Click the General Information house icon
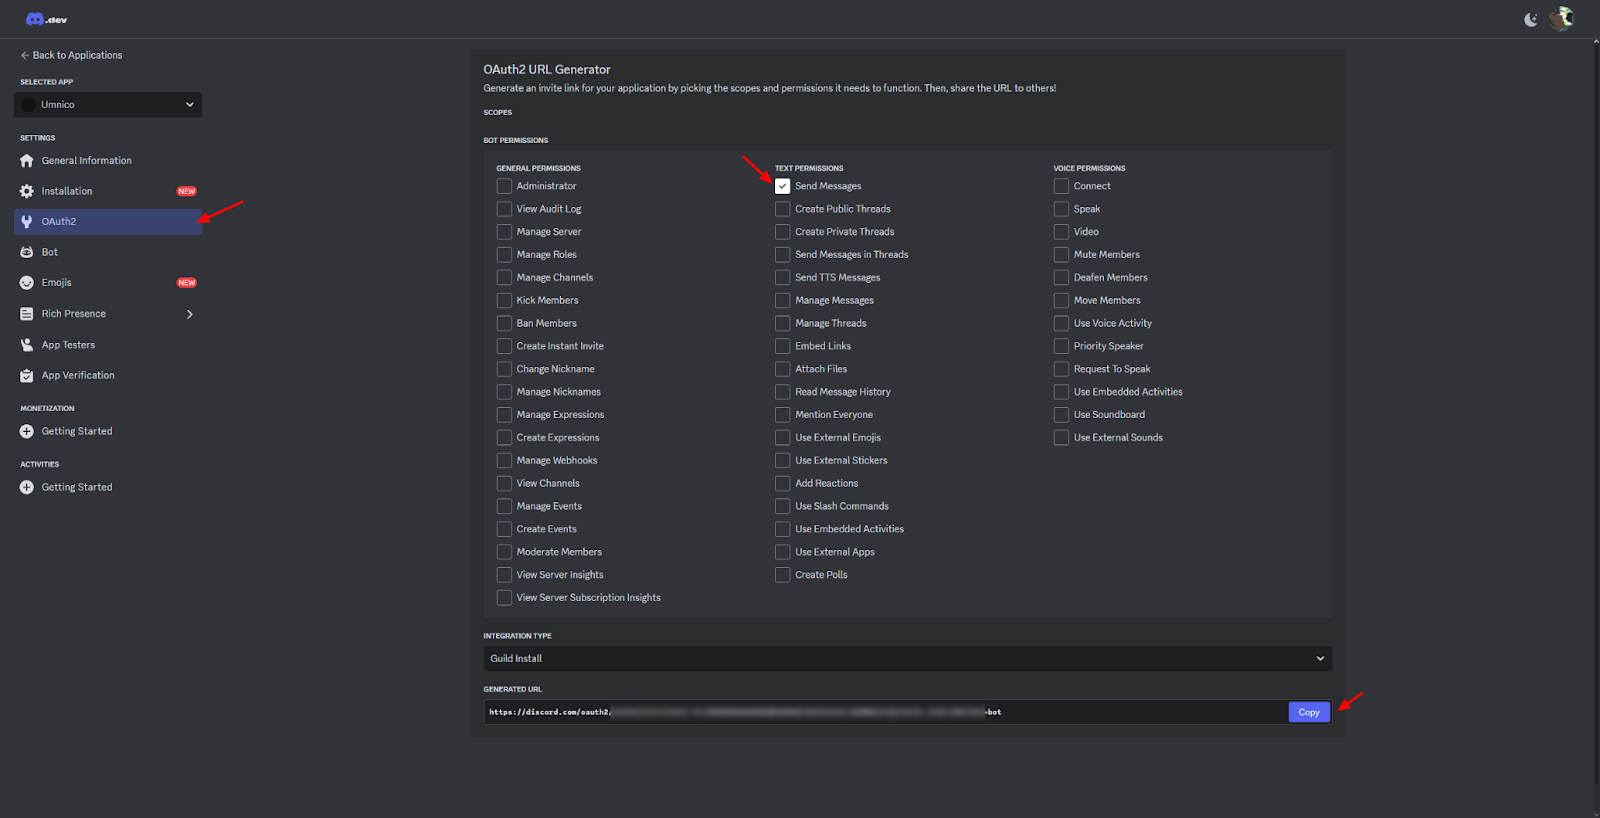Image resolution: width=1600 pixels, height=818 pixels. point(27,161)
